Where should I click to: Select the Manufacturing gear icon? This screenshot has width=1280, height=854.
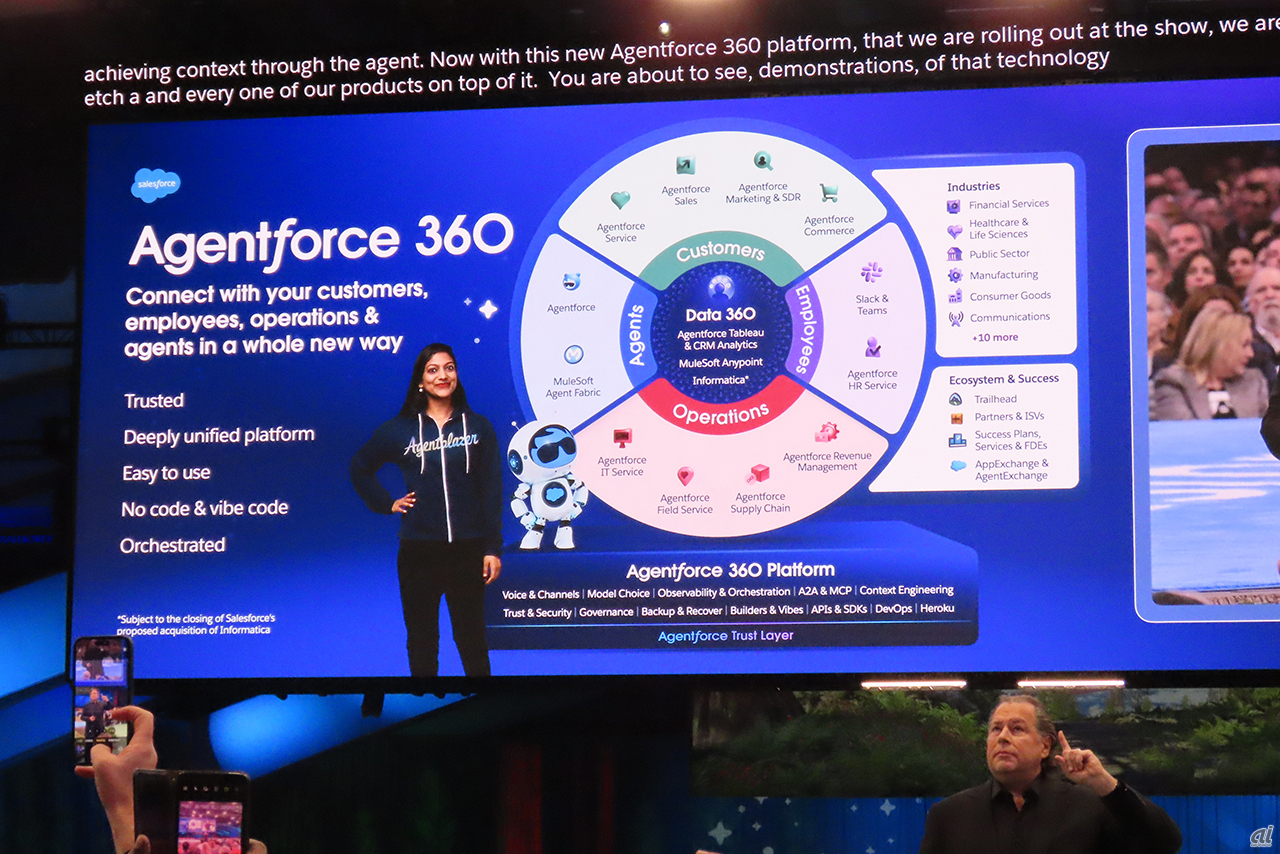pyautogui.click(x=955, y=275)
